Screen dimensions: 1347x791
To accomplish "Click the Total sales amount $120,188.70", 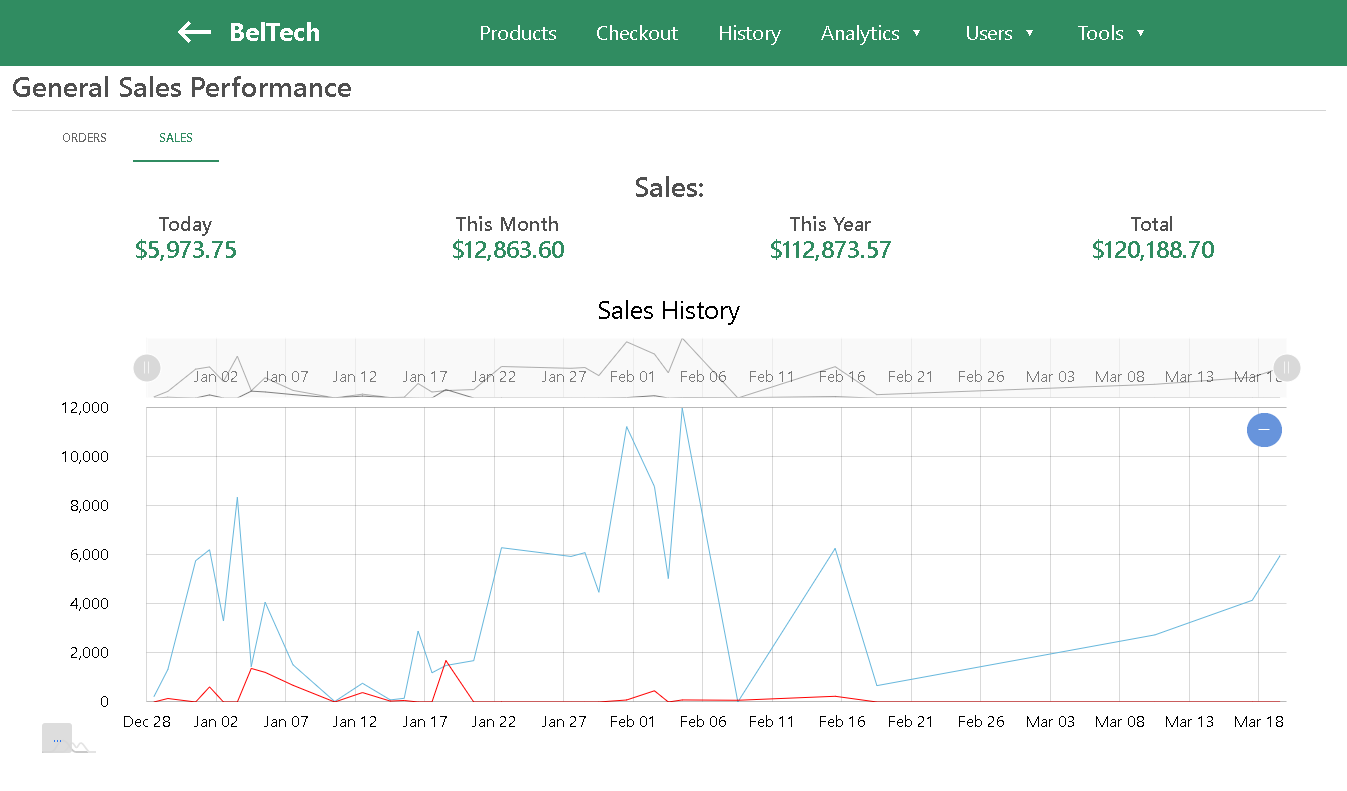I will pos(1153,250).
